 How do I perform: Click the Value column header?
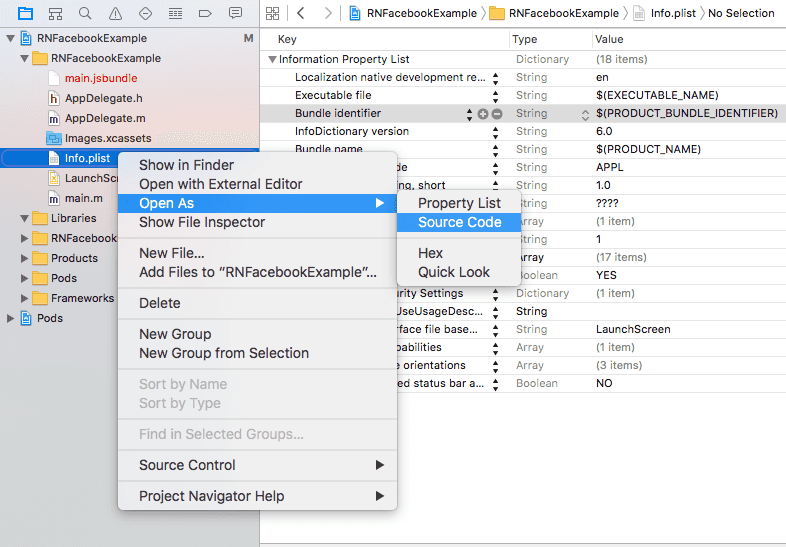click(609, 39)
